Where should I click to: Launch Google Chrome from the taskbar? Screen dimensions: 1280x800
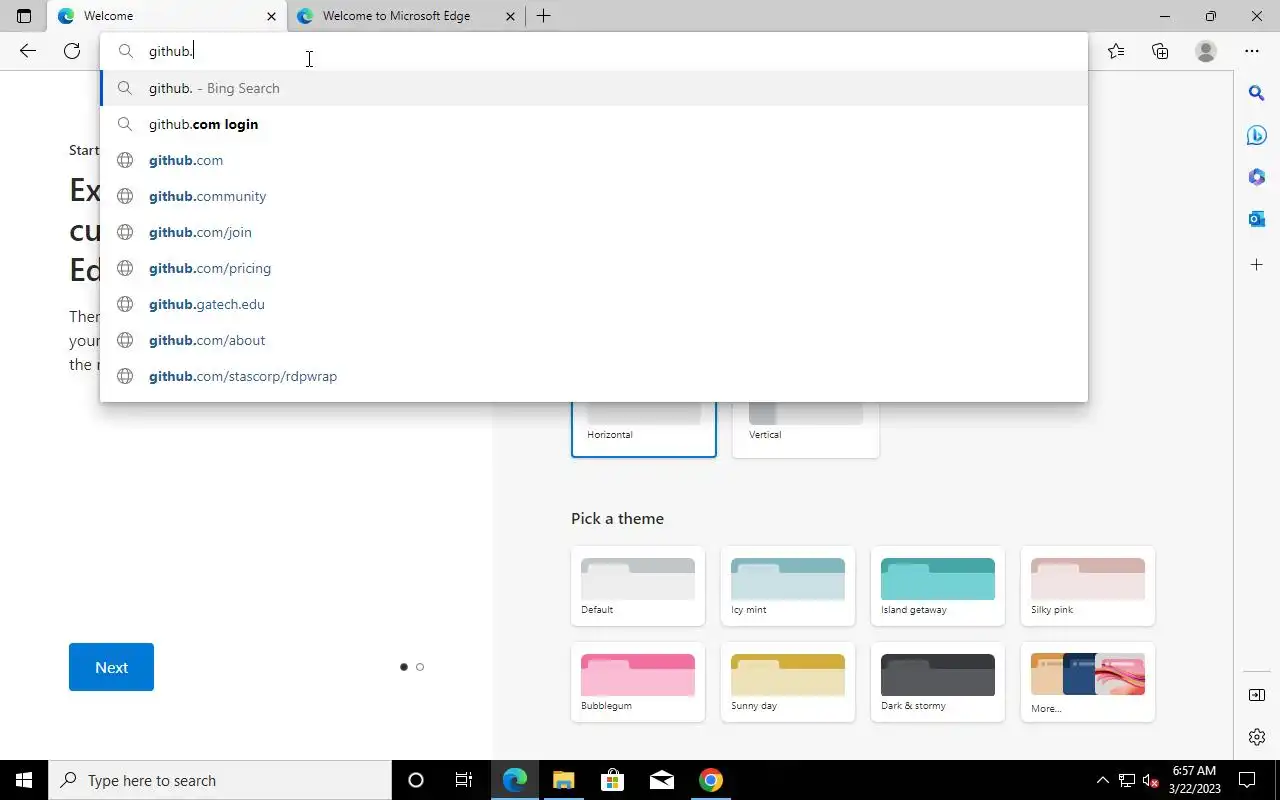(711, 780)
